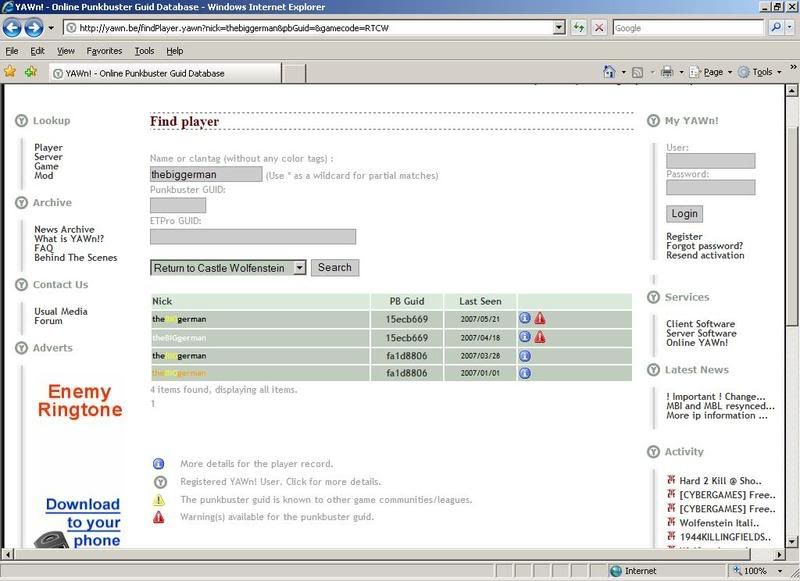
Task: Open the News Archive link
Action: click(x=64, y=230)
